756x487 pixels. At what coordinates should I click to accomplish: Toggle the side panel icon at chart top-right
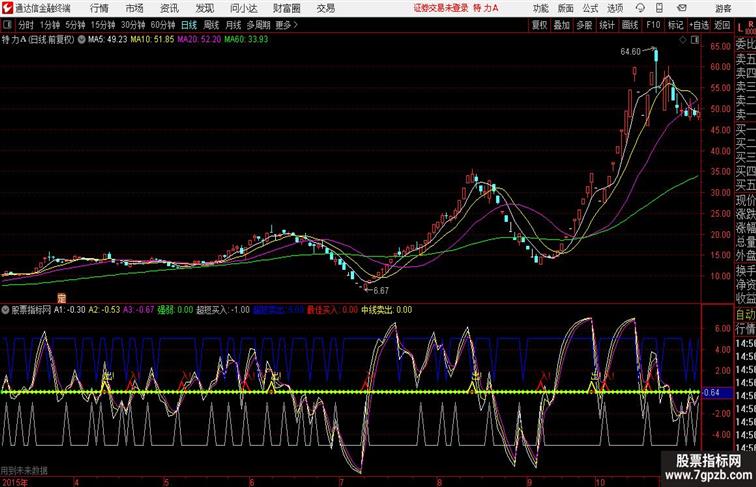tap(695, 40)
